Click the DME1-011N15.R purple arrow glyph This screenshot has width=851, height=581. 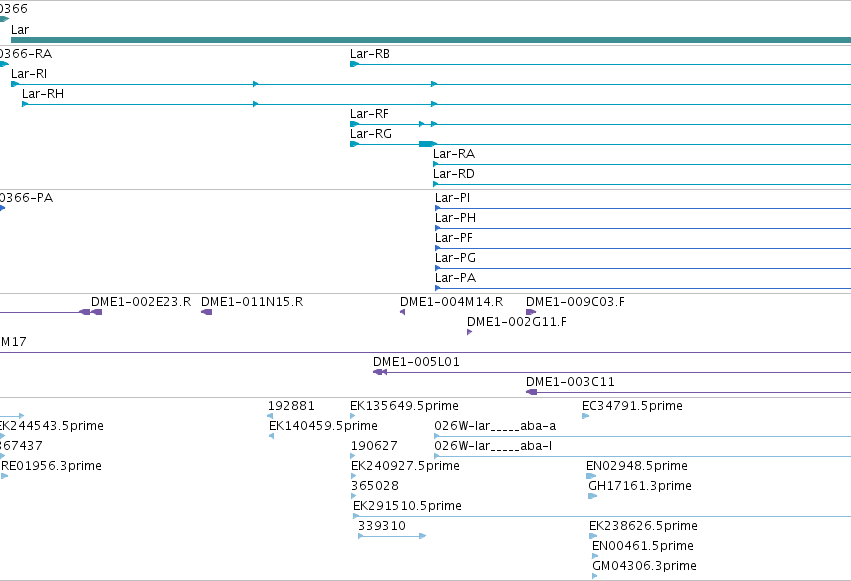pyautogui.click(x=206, y=312)
